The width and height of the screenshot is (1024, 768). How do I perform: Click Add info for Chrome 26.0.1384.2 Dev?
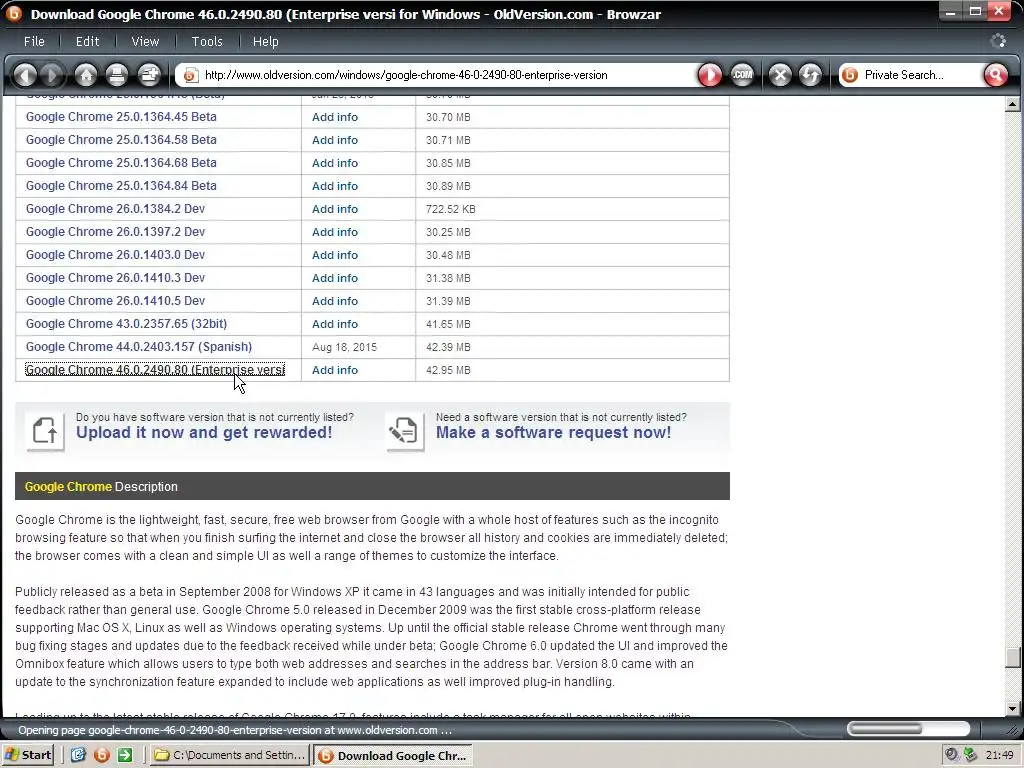tap(334, 209)
